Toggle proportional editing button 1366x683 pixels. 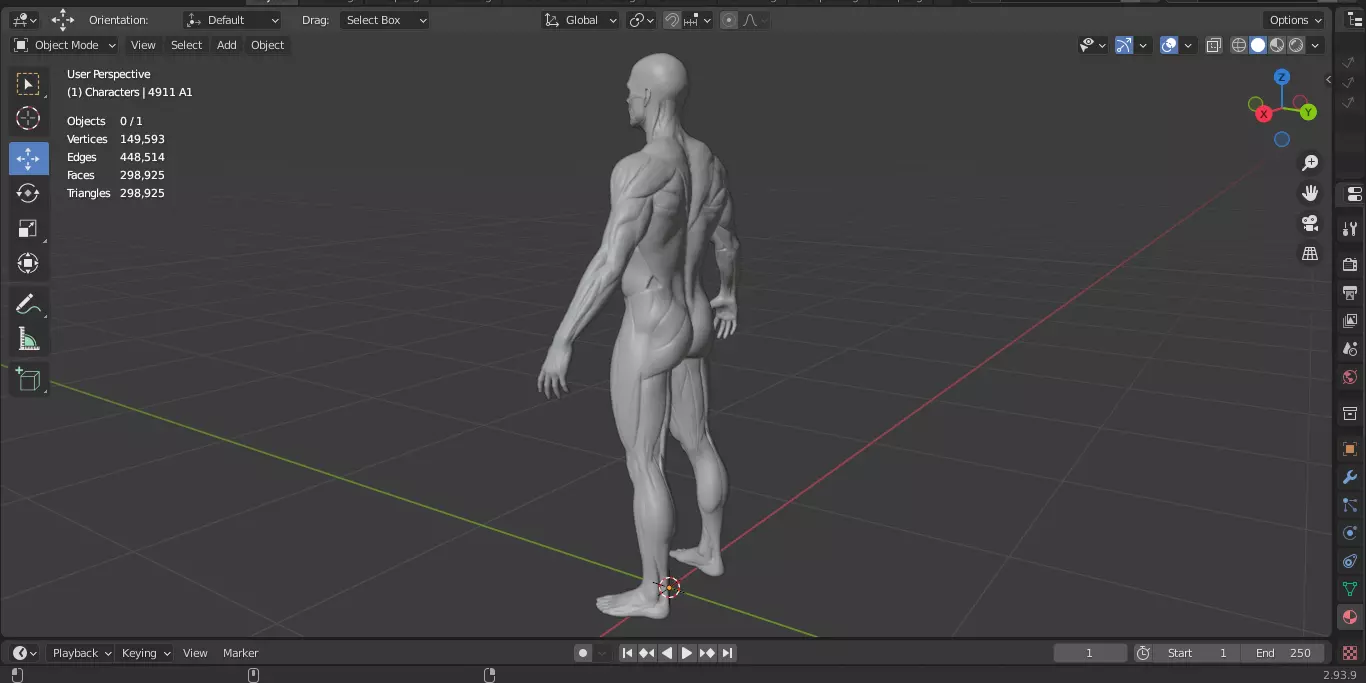coord(729,20)
